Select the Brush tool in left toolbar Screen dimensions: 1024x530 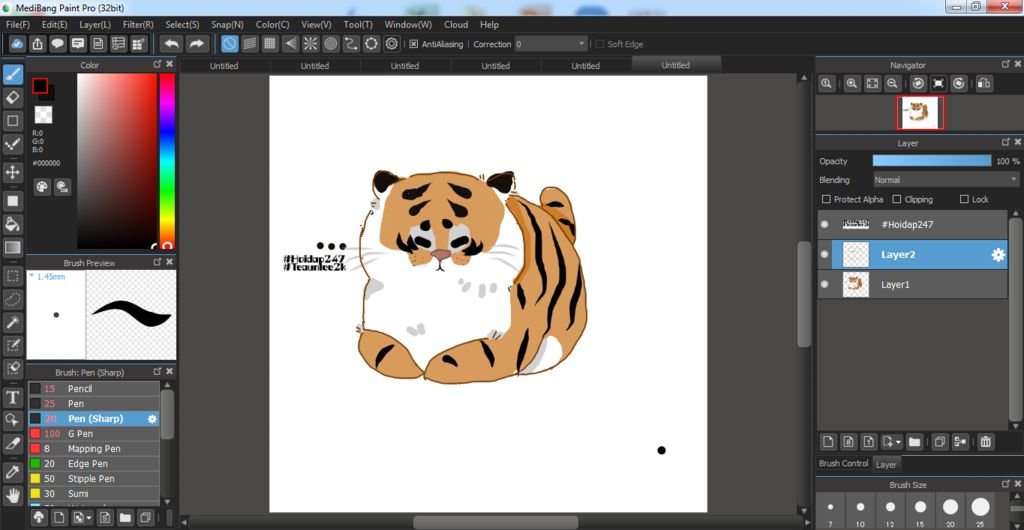[12, 74]
